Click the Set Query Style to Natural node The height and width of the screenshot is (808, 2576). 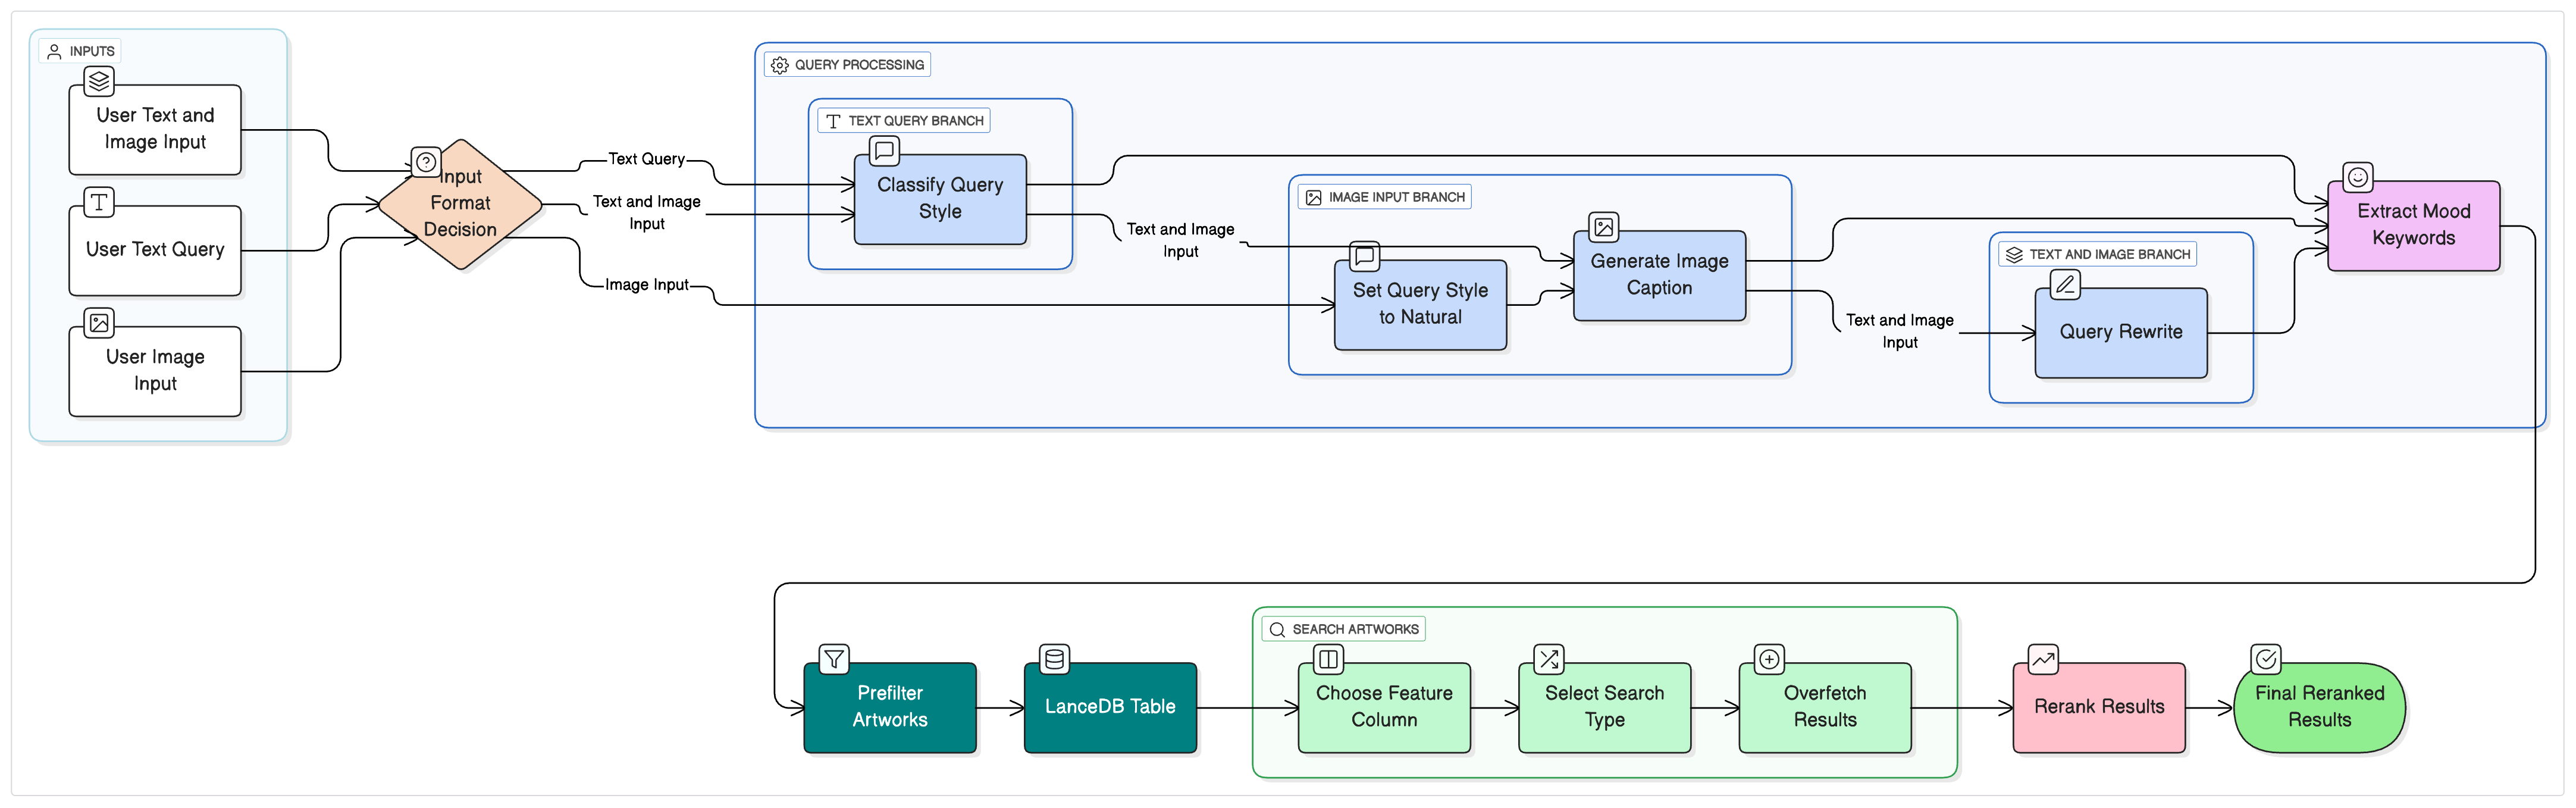1420,305
